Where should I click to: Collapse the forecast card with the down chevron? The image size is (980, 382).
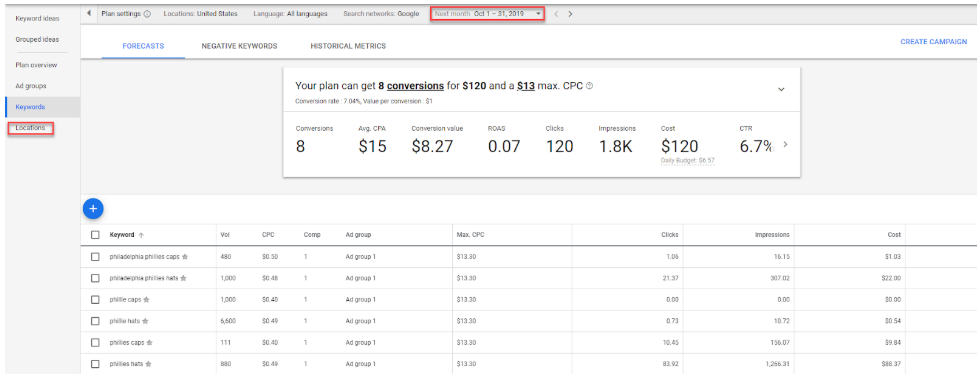(x=781, y=89)
